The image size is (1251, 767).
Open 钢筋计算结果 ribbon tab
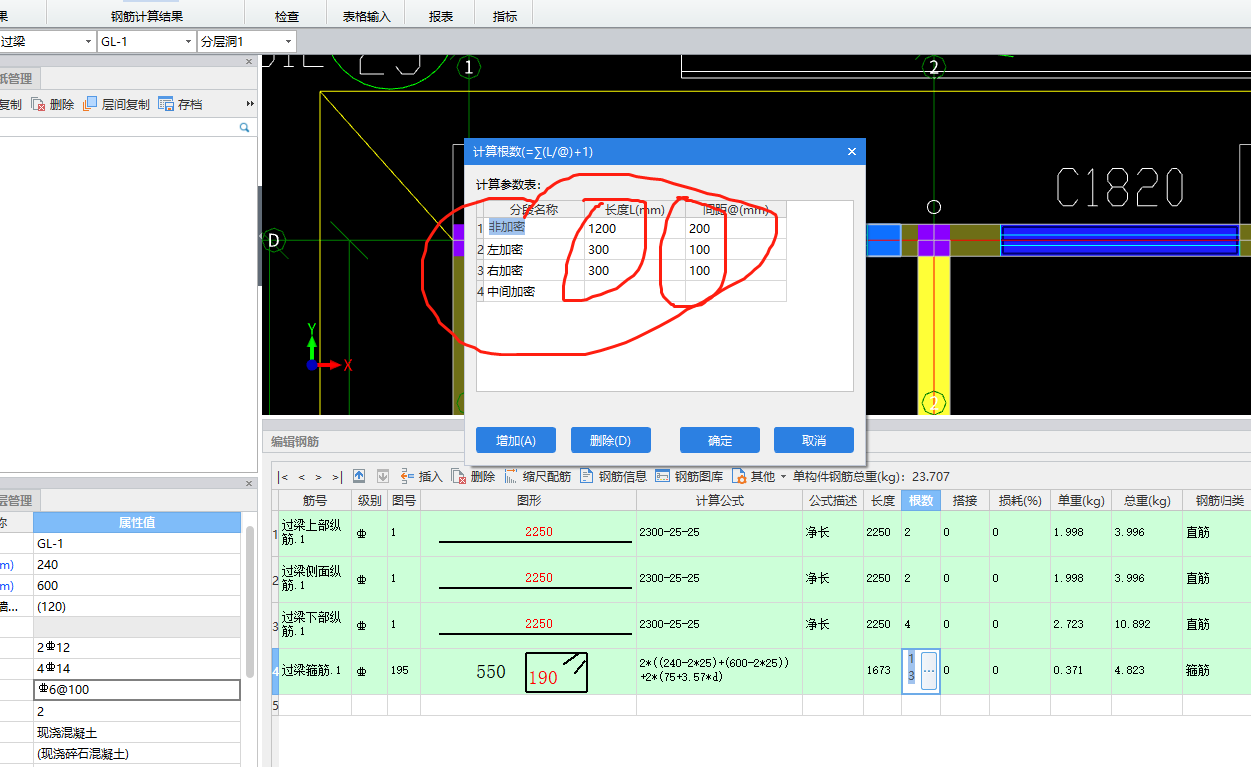(147, 16)
